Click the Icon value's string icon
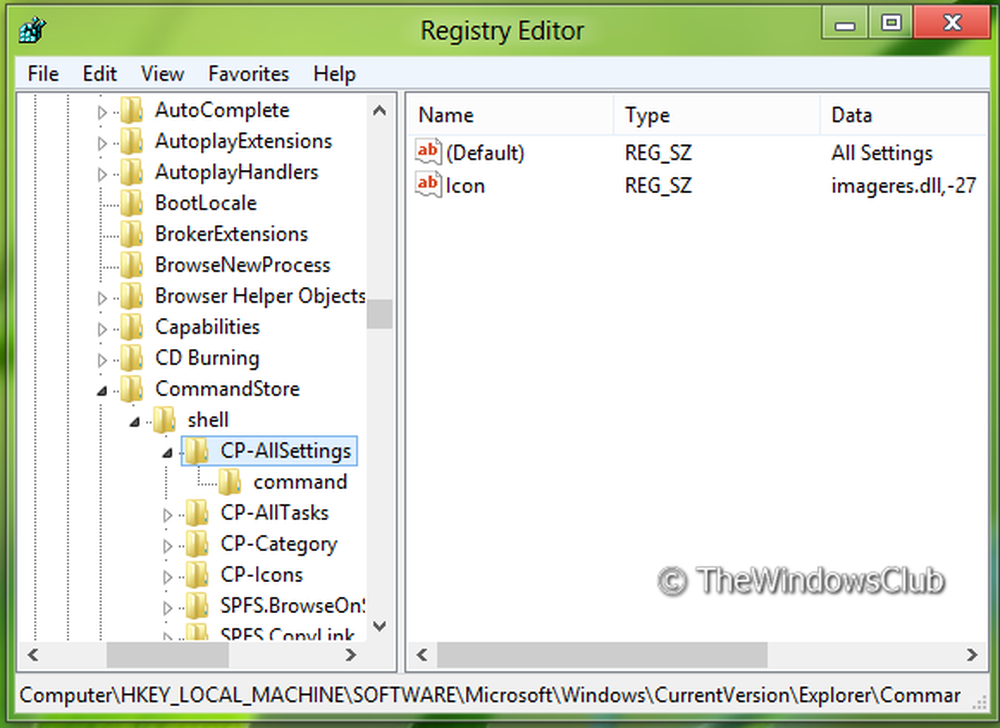The image size is (1000, 728). coord(428,185)
